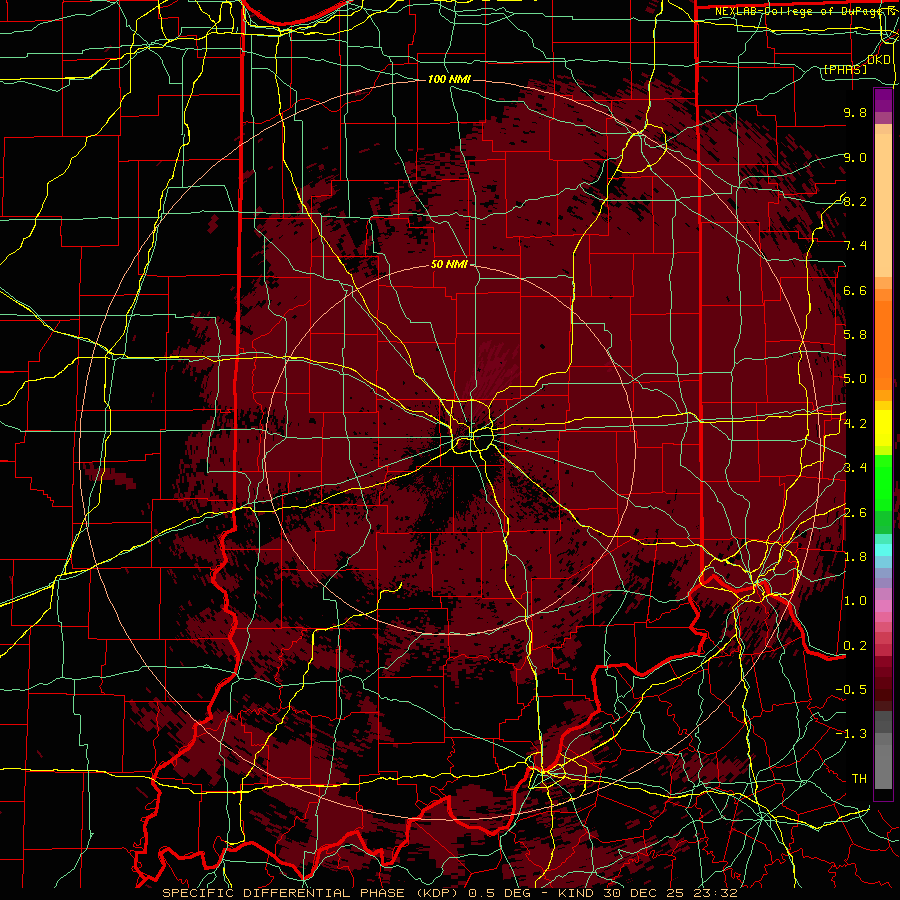
Task: Select the orange segment of the color scale
Action: [x=883, y=344]
